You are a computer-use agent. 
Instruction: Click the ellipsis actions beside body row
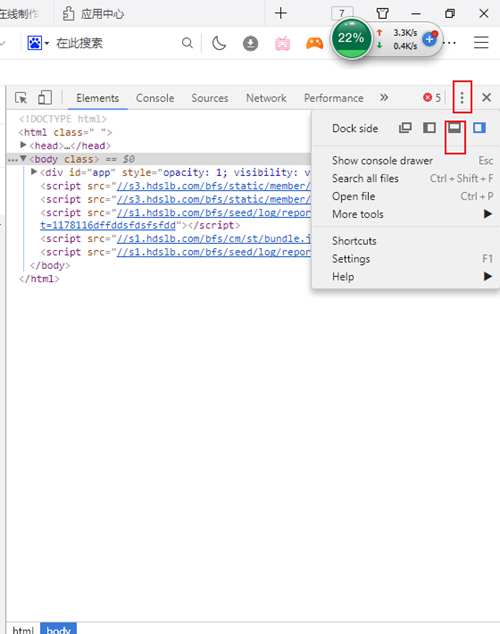point(12,159)
